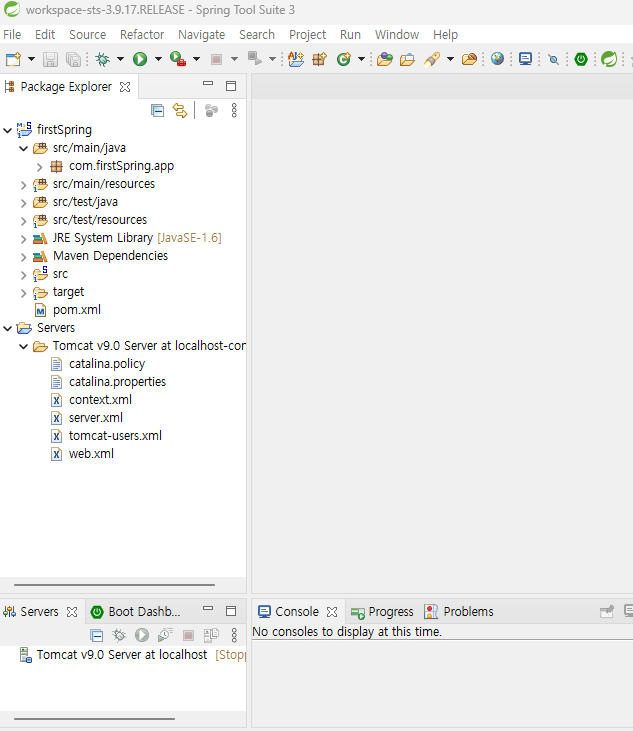Image resolution: width=633 pixels, height=731 pixels.
Task: Close the Package Explorer tab
Action: [125, 87]
